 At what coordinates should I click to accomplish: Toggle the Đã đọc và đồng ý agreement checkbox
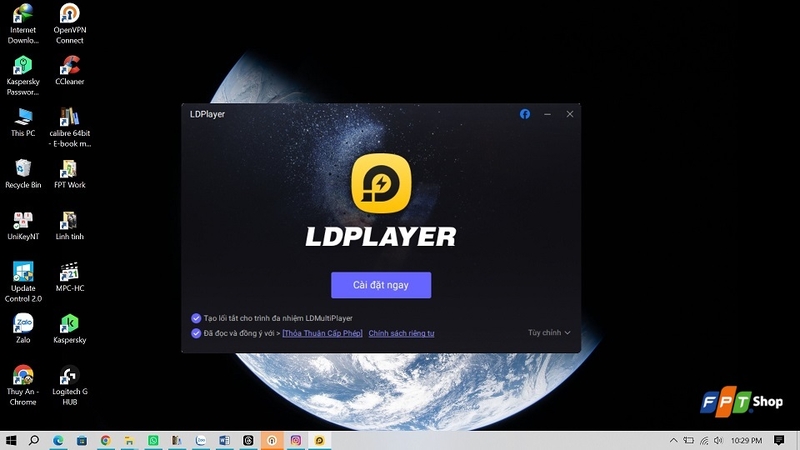(196, 333)
